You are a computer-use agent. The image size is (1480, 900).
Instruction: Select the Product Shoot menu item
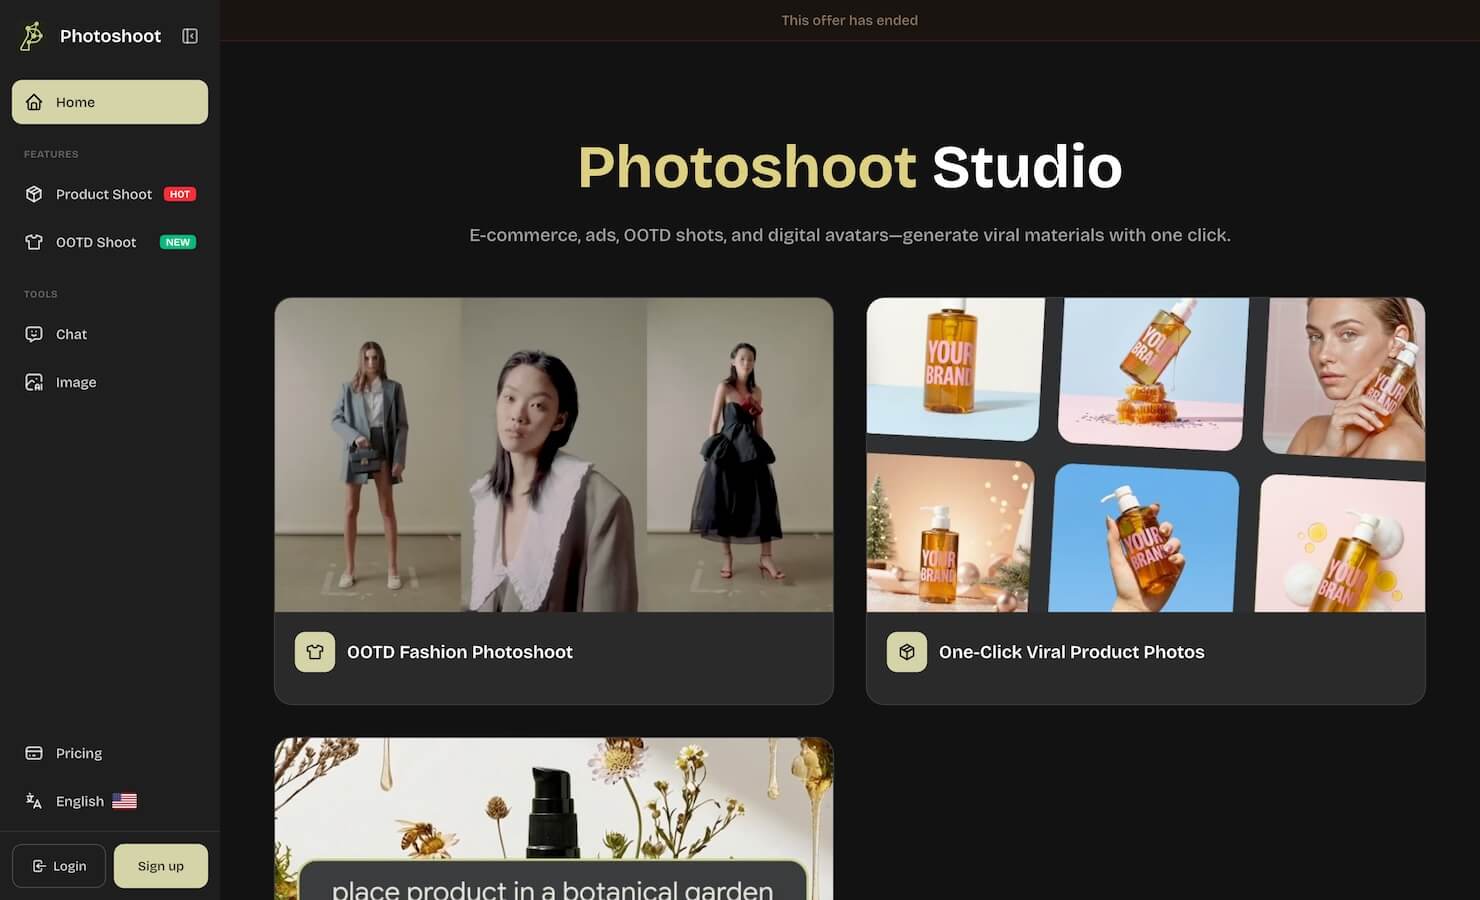(110, 194)
